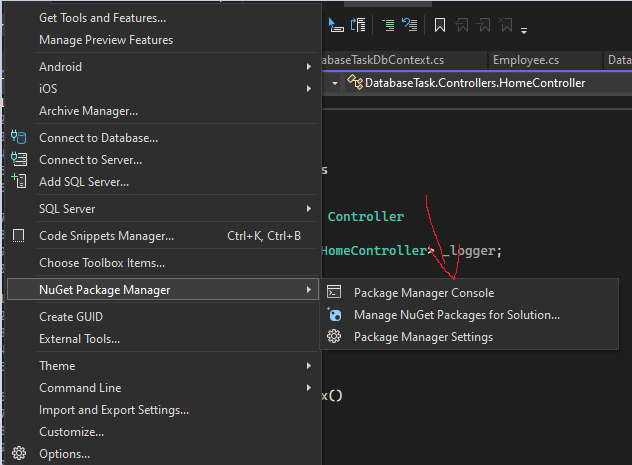Click the Connect to Server icon
This screenshot has height=465, width=632.
tap(18, 160)
